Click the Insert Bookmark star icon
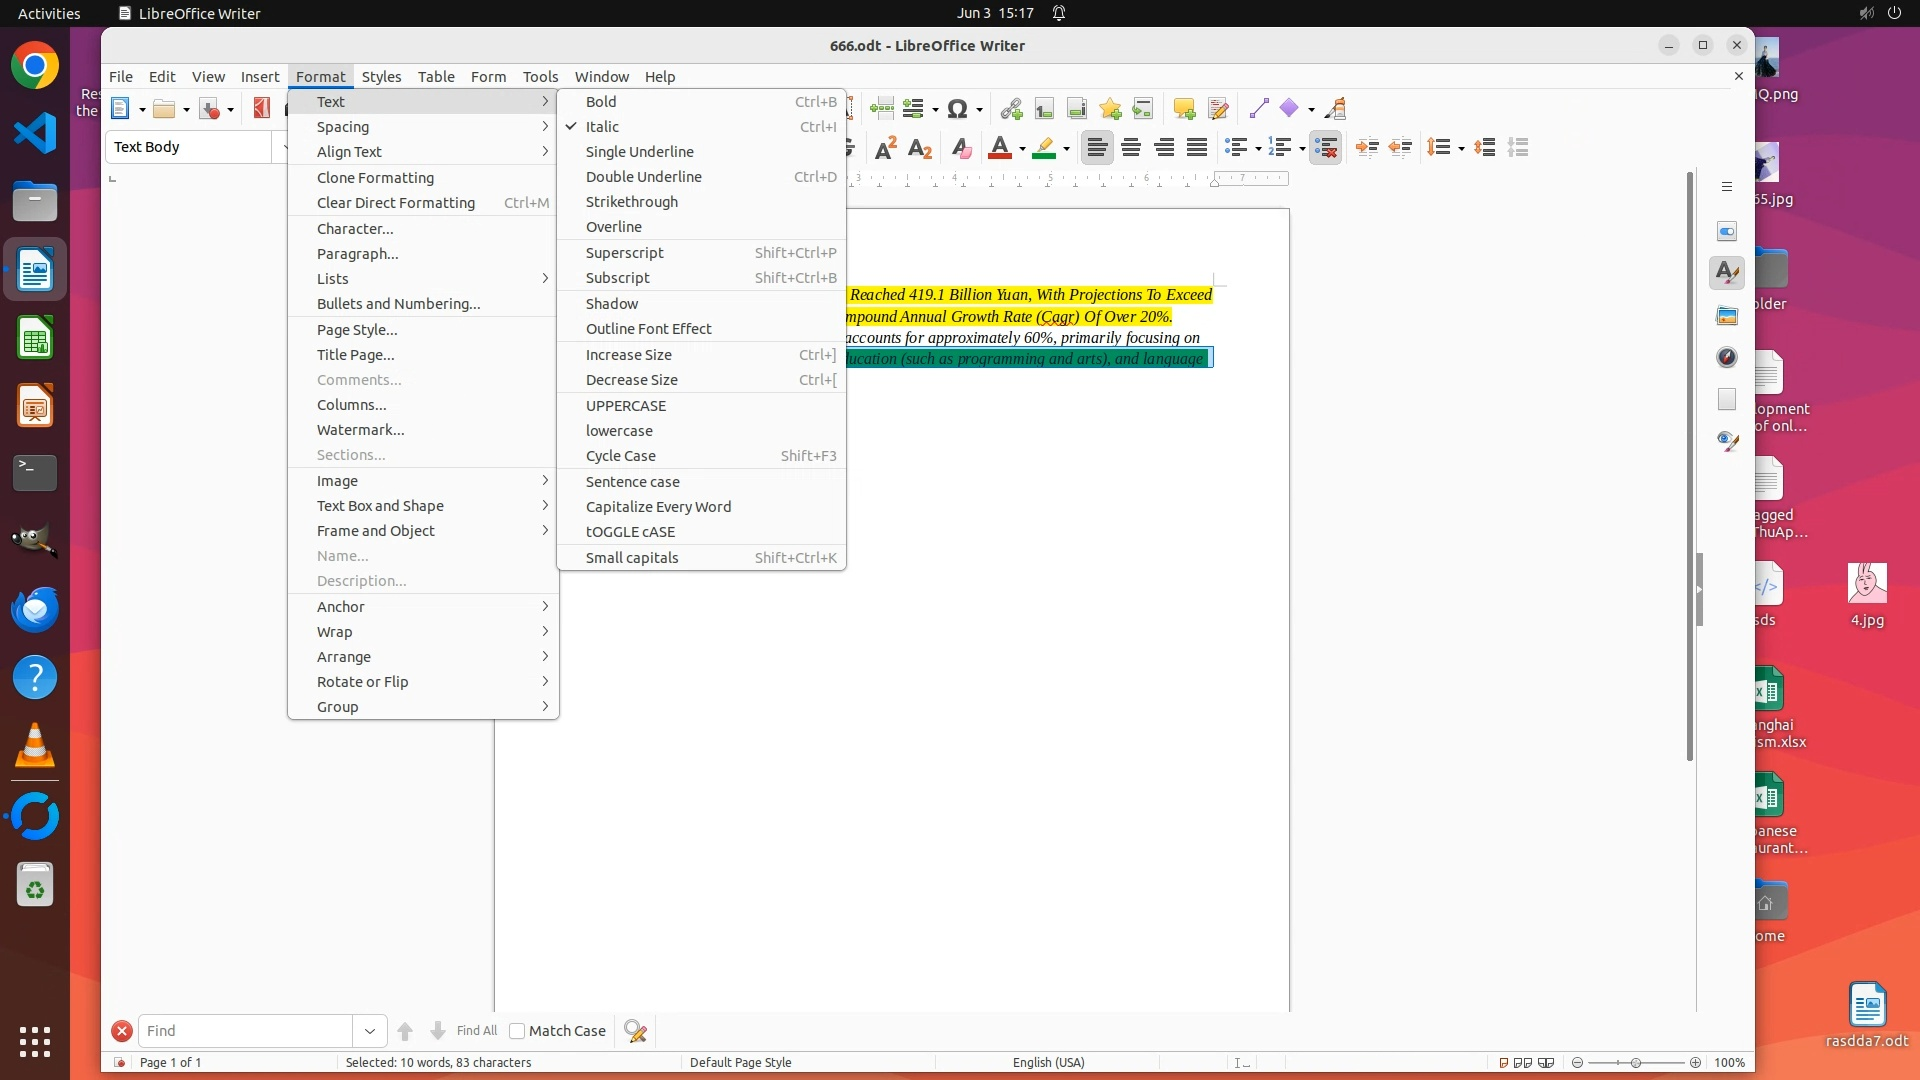Viewport: 1920px width, 1080px height. (x=1110, y=109)
